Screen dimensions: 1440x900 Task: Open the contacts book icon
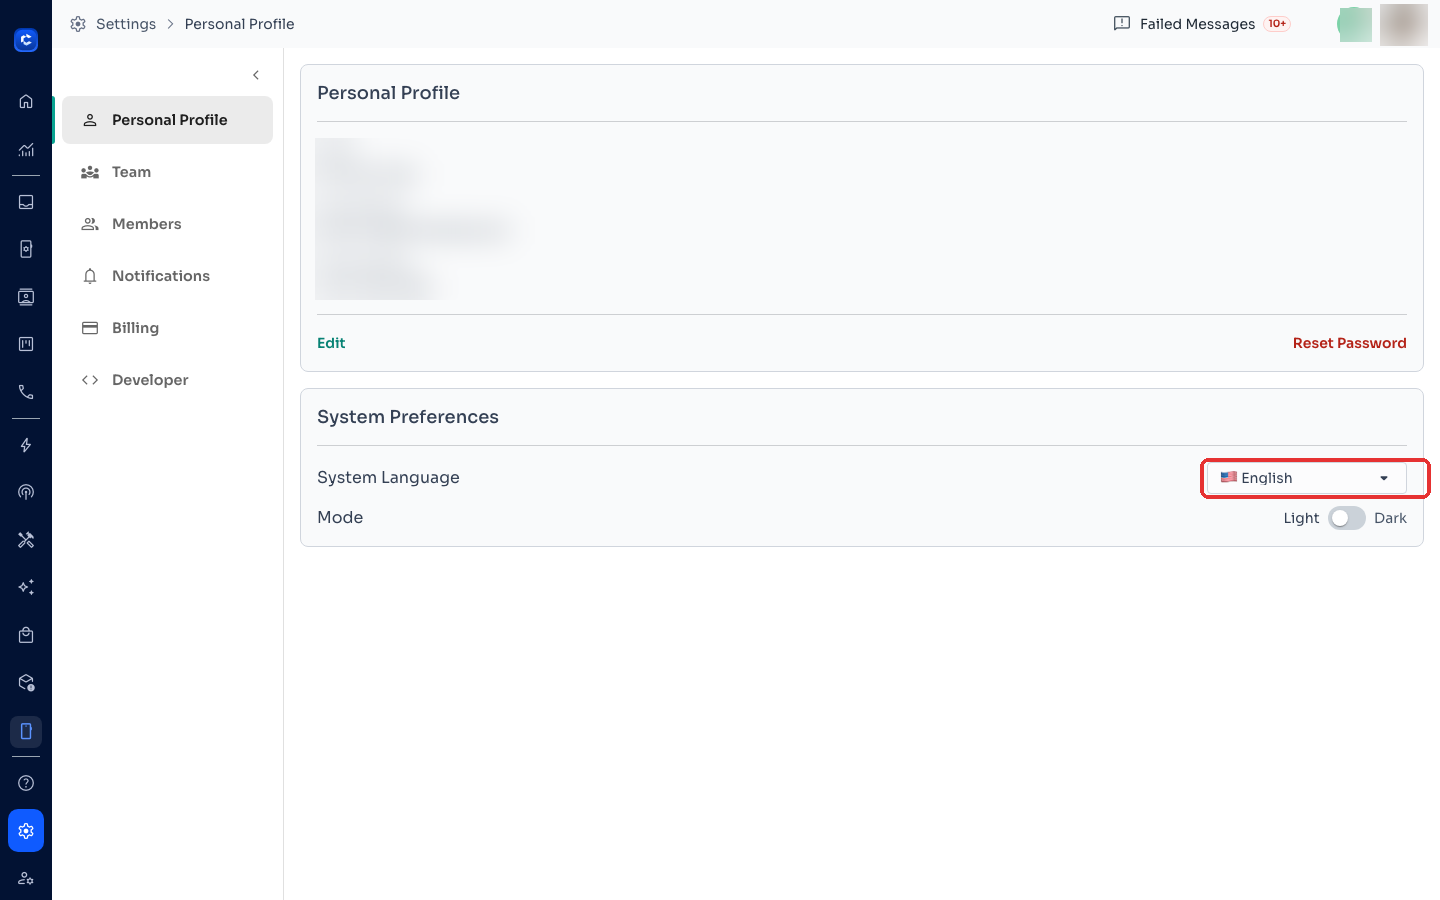(26, 249)
